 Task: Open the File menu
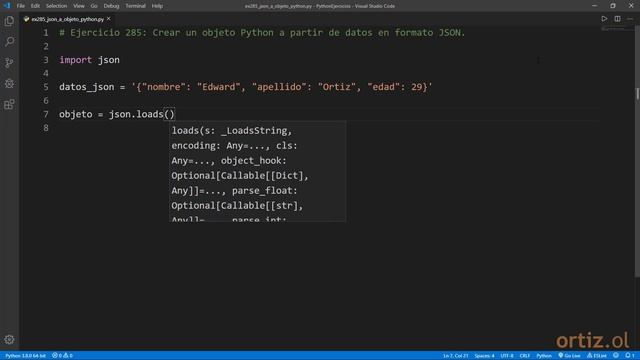coord(21,6)
